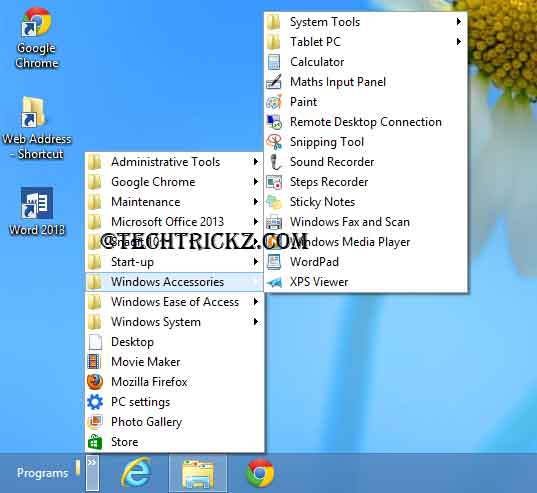Image resolution: width=537 pixels, height=493 pixels.
Task: Click the 'Sticky Notes' text label
Action: [x=322, y=202]
